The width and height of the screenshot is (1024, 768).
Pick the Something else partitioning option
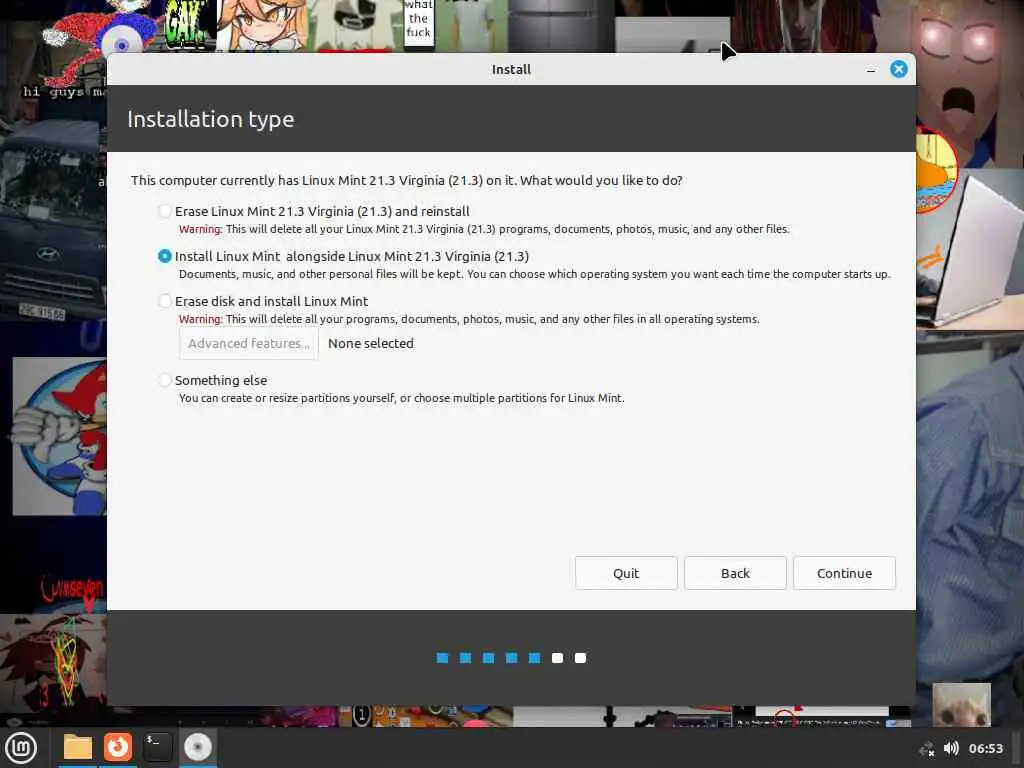(165, 380)
